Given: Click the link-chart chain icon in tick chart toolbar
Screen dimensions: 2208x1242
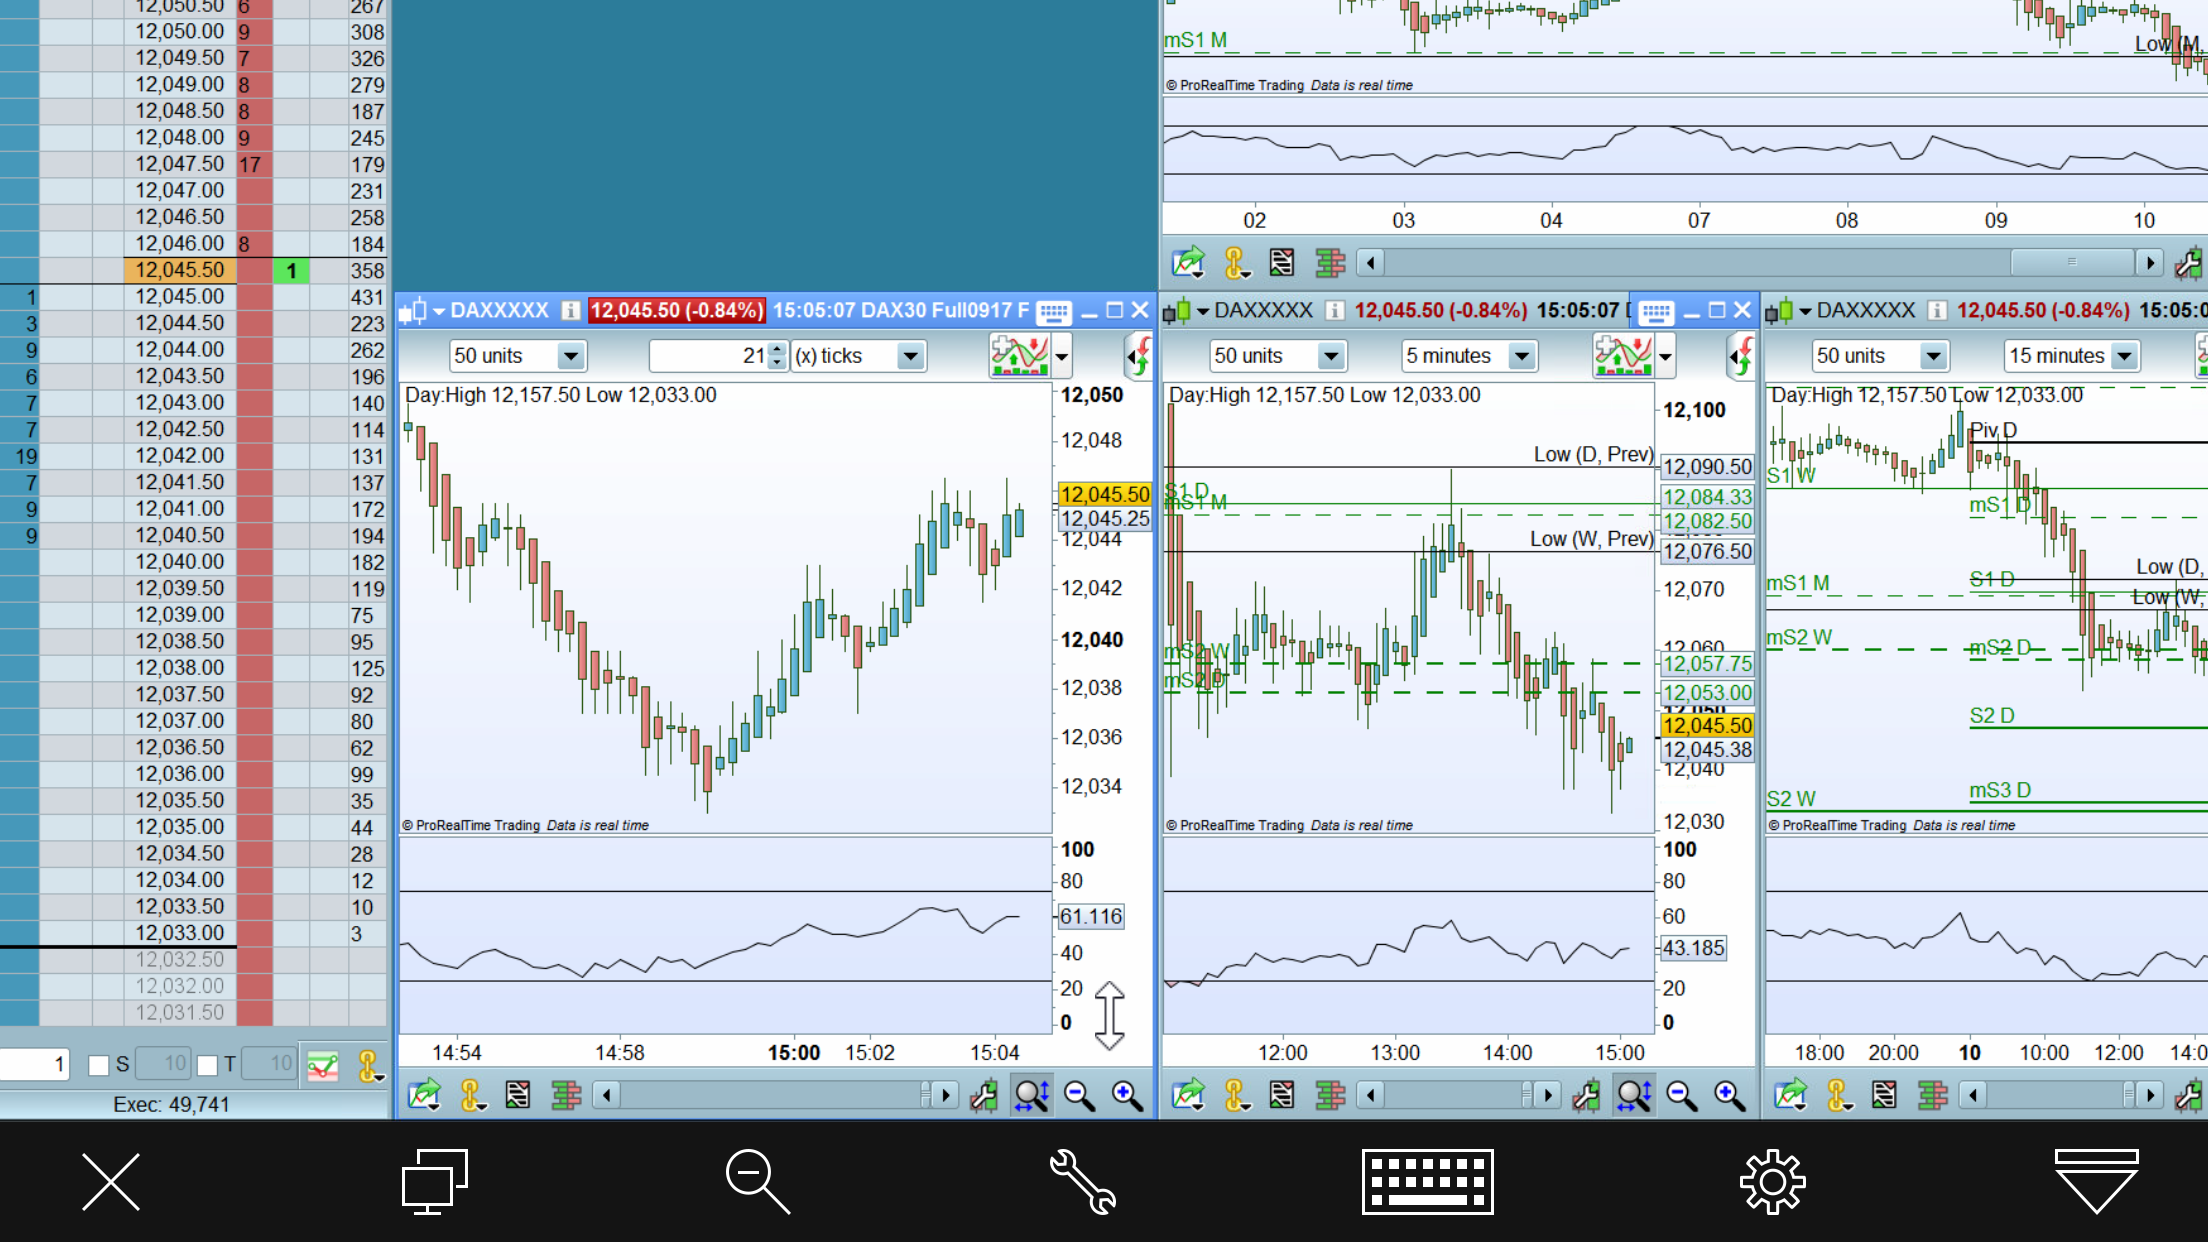Looking at the screenshot, I should point(472,1096).
